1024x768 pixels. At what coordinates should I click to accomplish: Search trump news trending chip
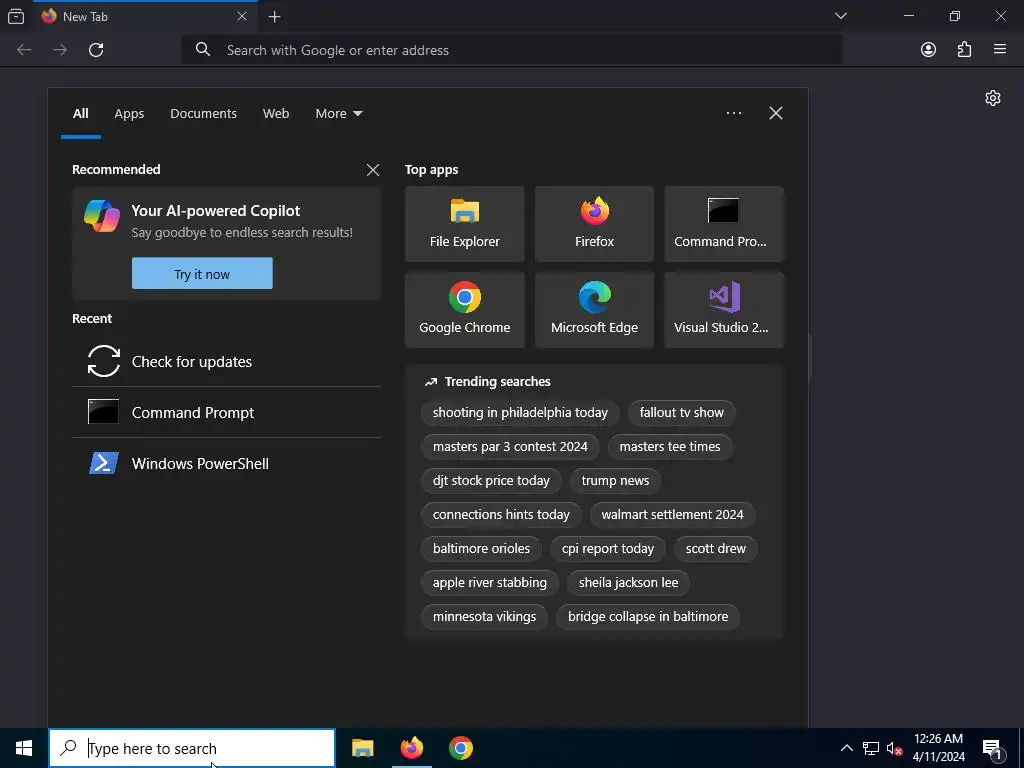[615, 481]
